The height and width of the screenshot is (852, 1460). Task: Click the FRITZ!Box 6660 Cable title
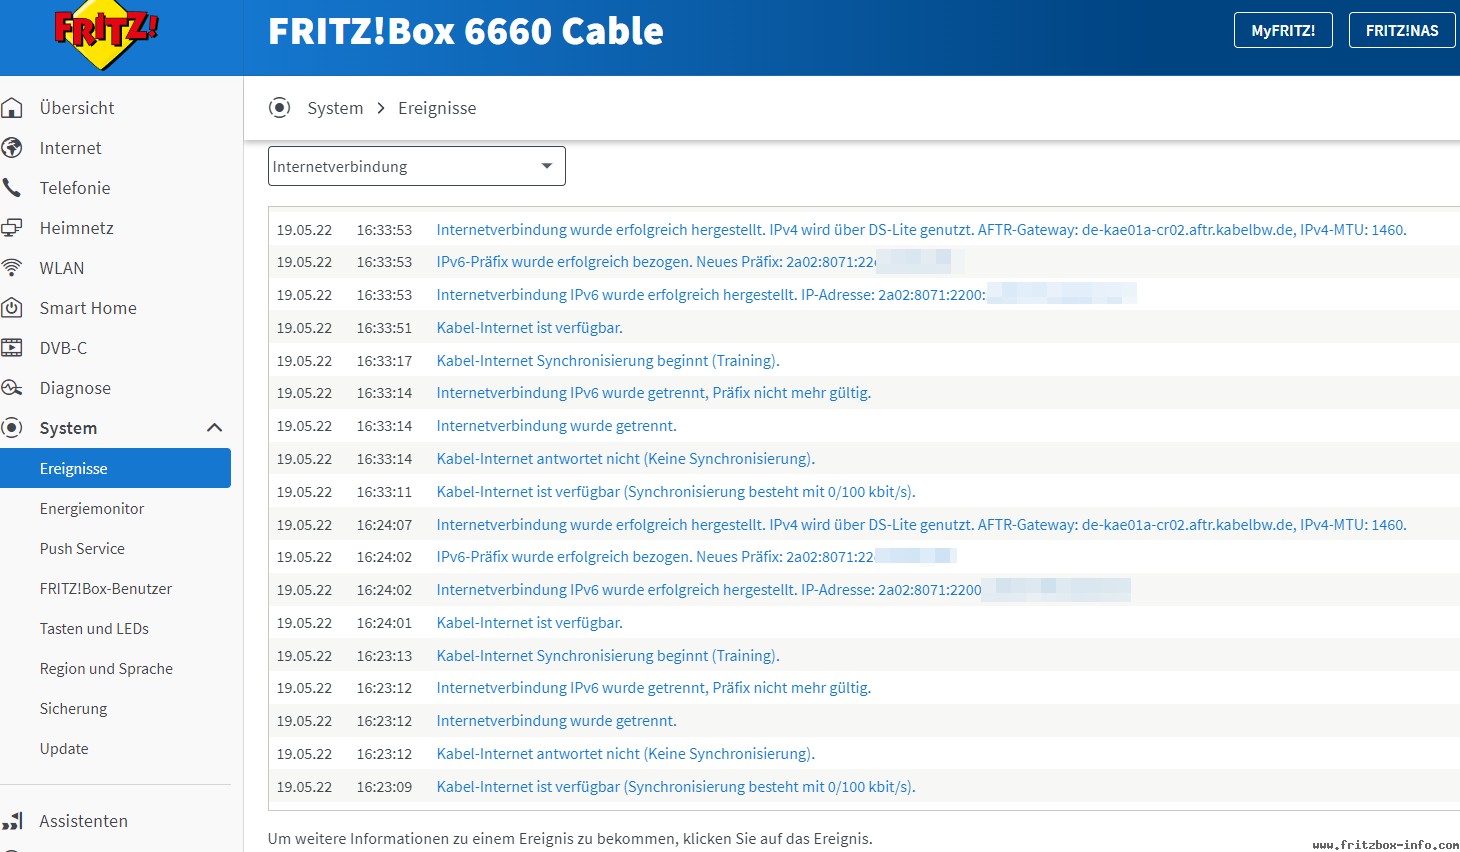click(x=466, y=31)
